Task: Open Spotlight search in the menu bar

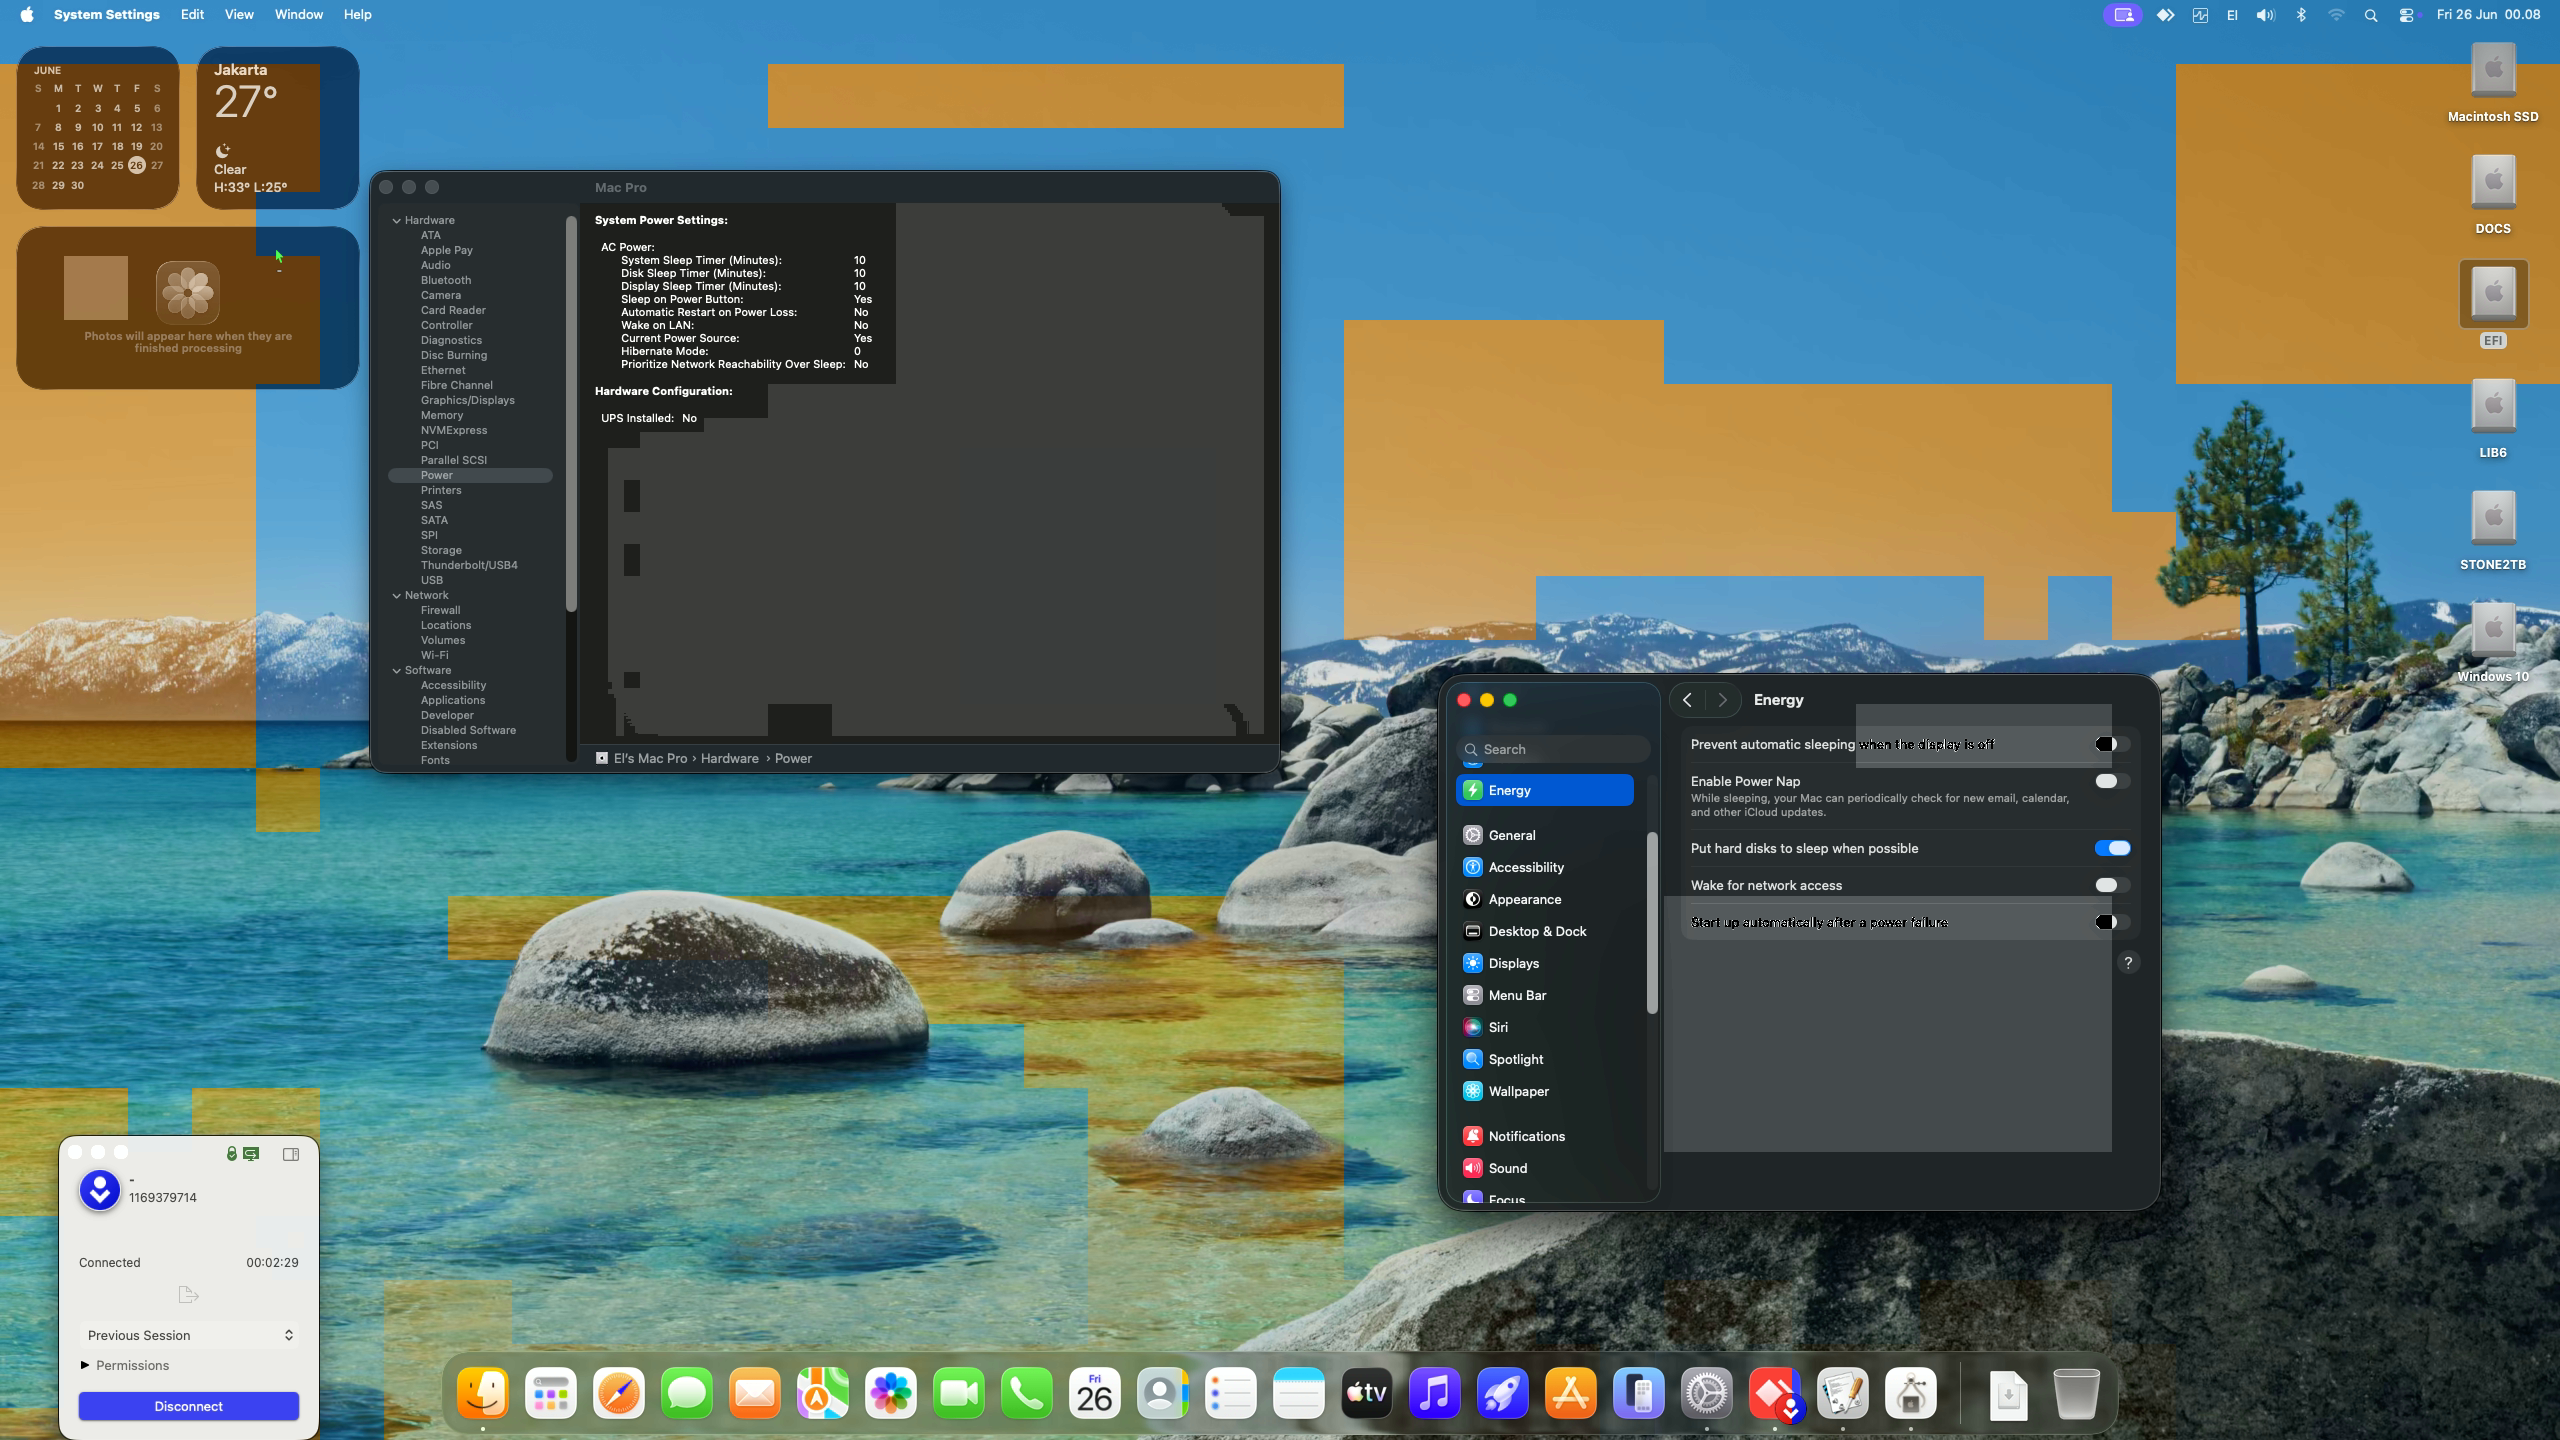Action: click(x=2371, y=15)
